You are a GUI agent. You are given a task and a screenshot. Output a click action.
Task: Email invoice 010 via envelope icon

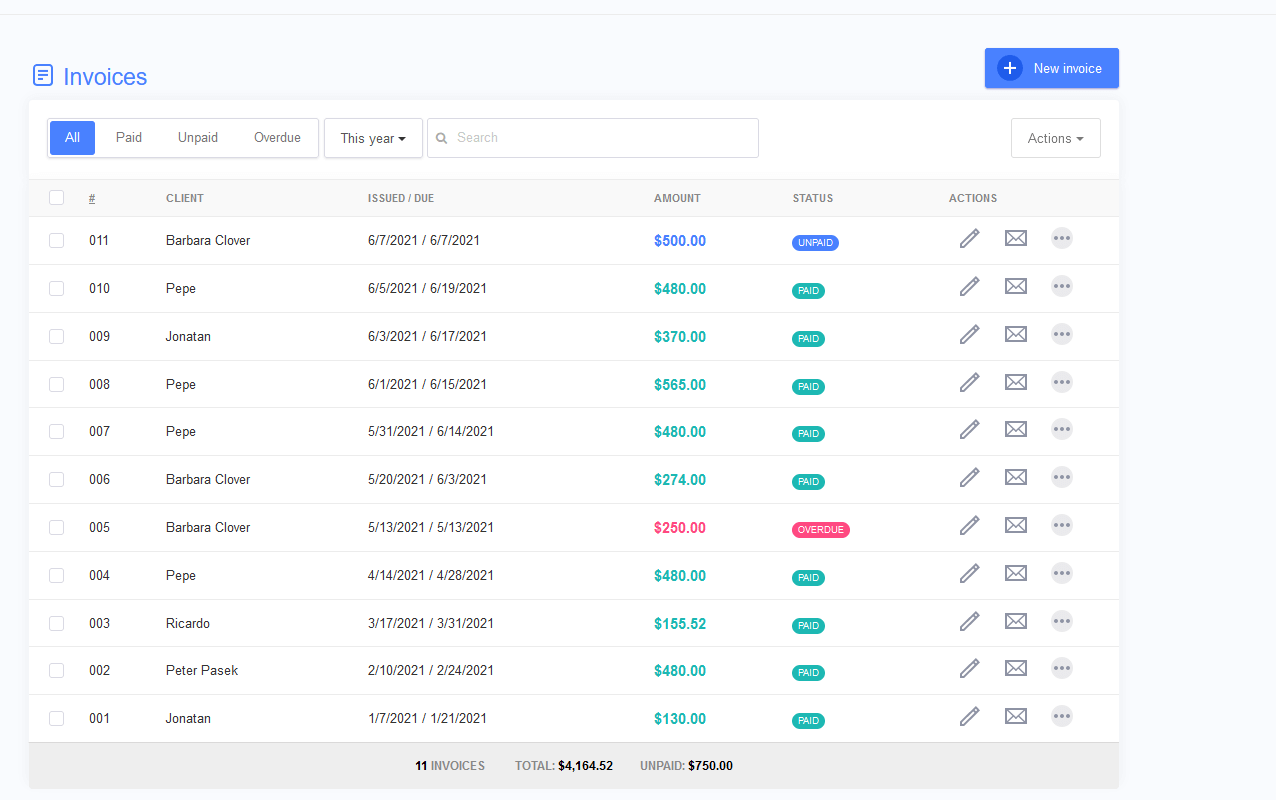[1016, 286]
